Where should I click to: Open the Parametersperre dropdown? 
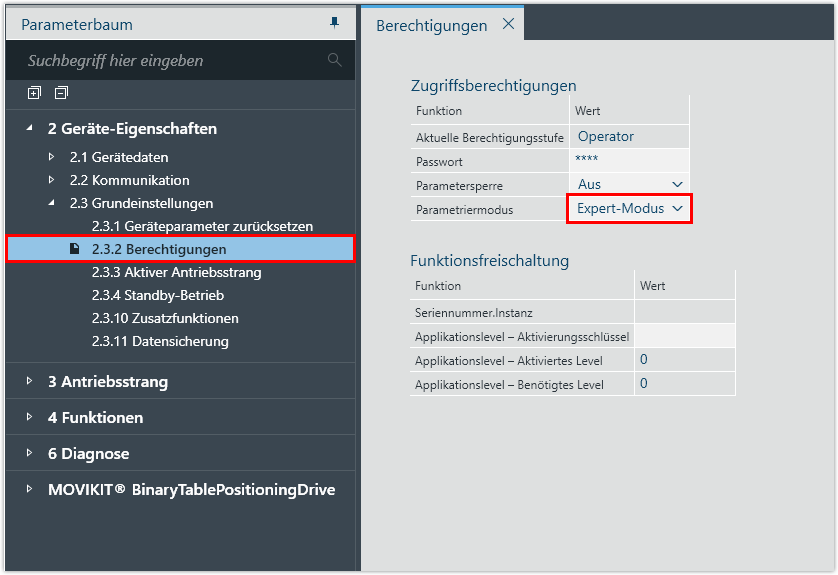coord(677,184)
